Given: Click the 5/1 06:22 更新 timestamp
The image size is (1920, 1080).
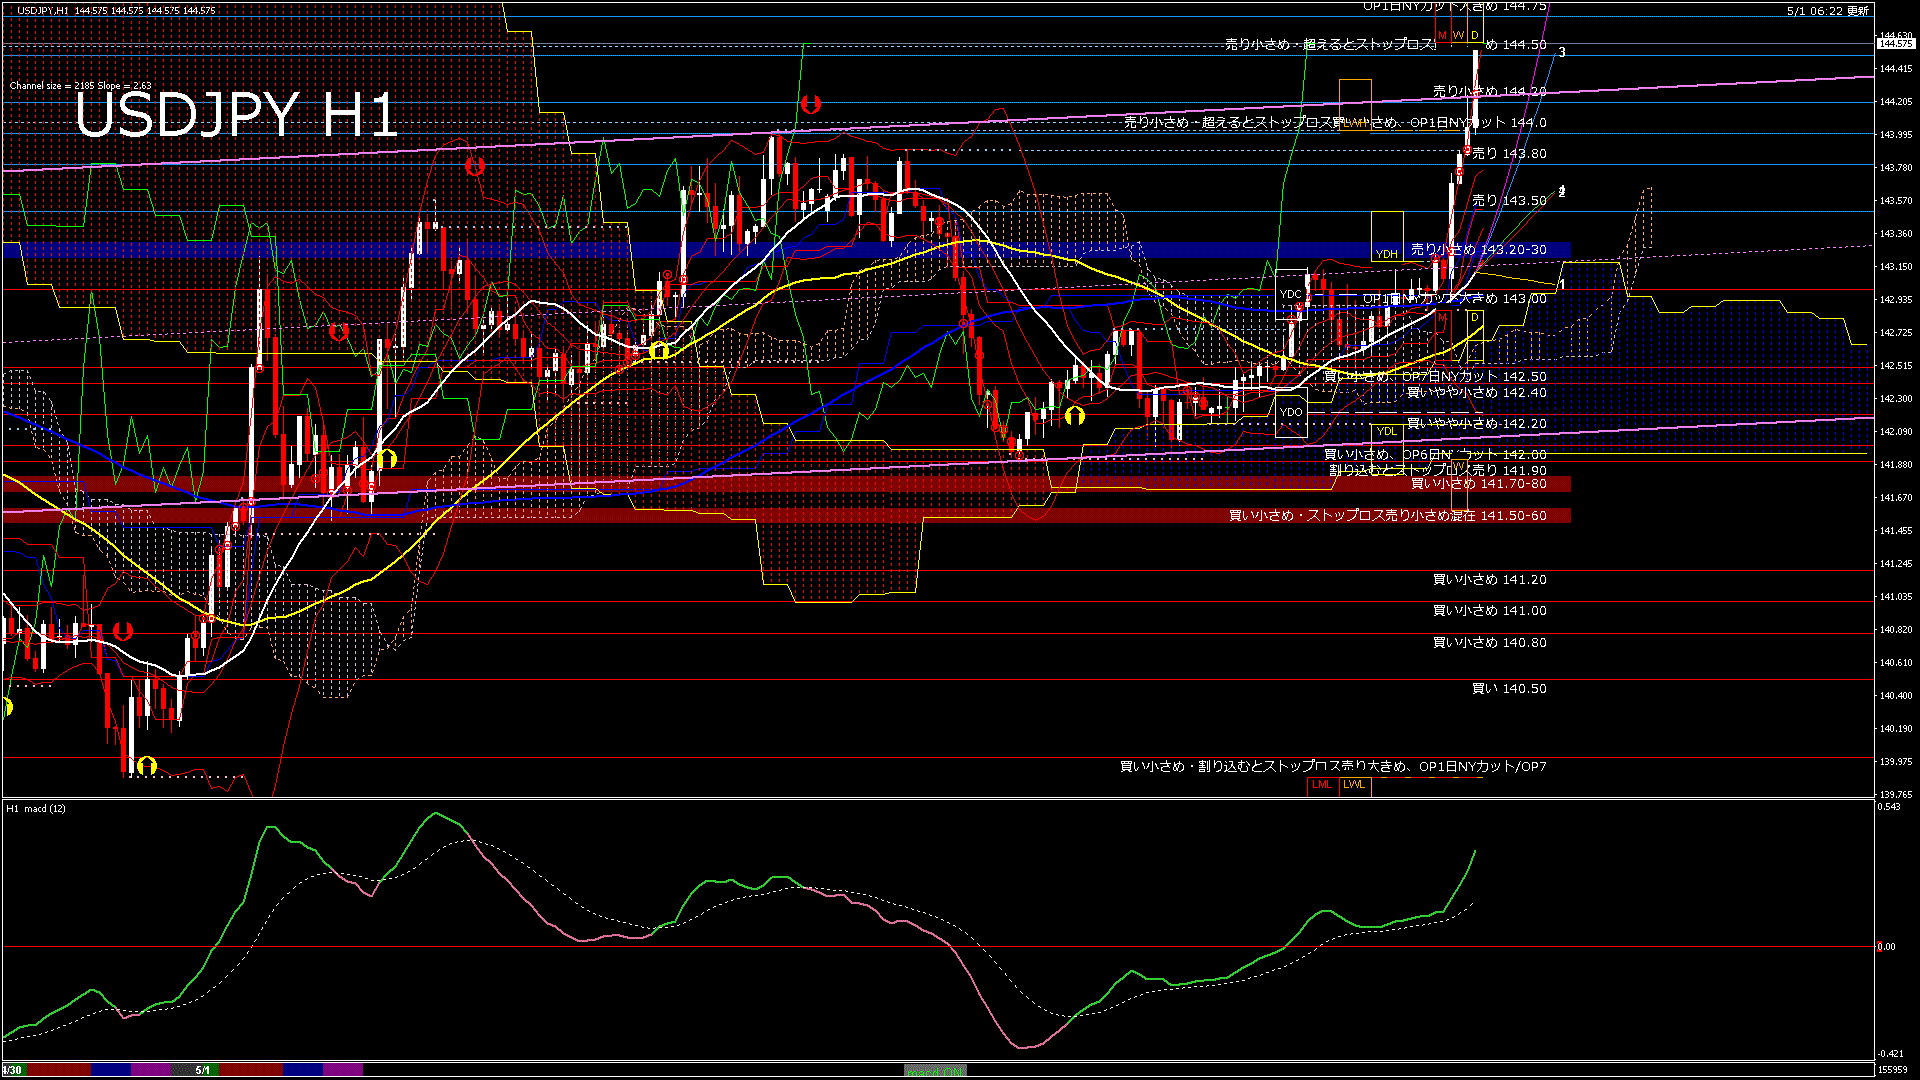Looking at the screenshot, I should tap(1828, 11).
